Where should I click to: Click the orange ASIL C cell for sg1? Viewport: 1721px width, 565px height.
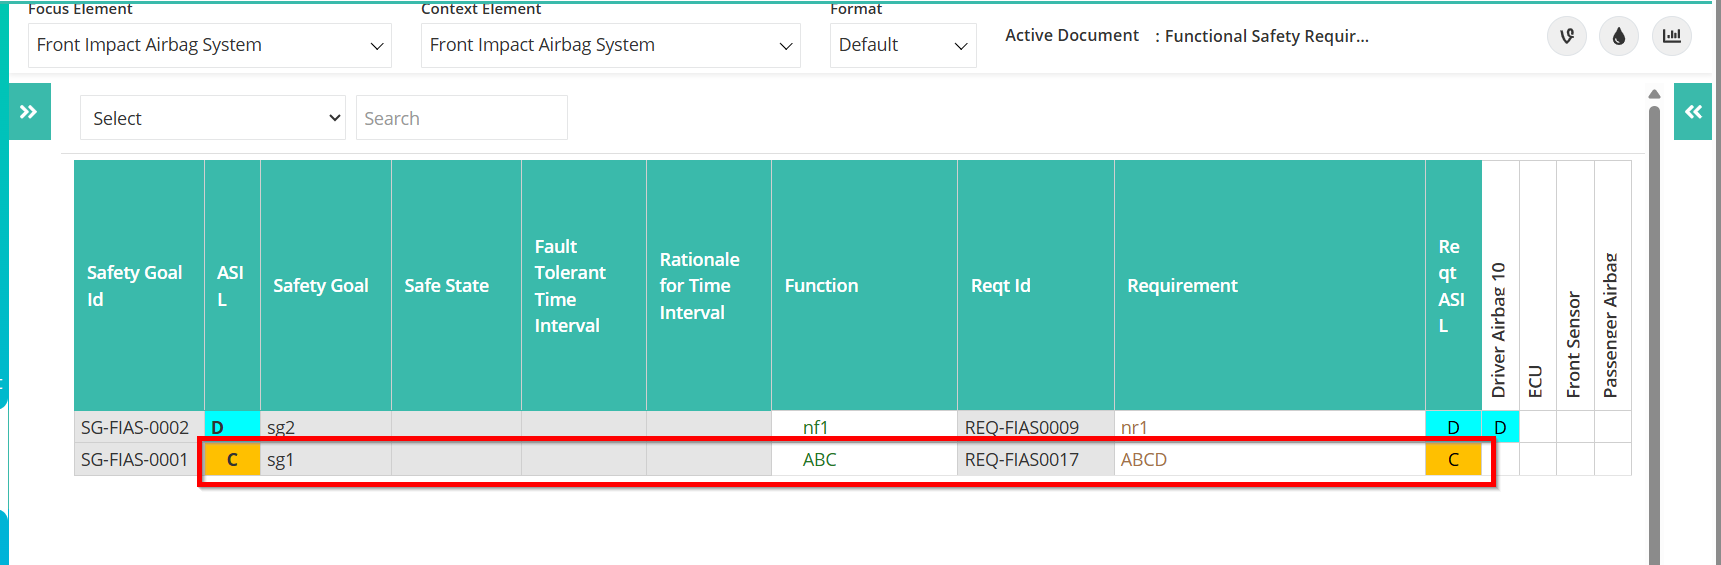232,460
